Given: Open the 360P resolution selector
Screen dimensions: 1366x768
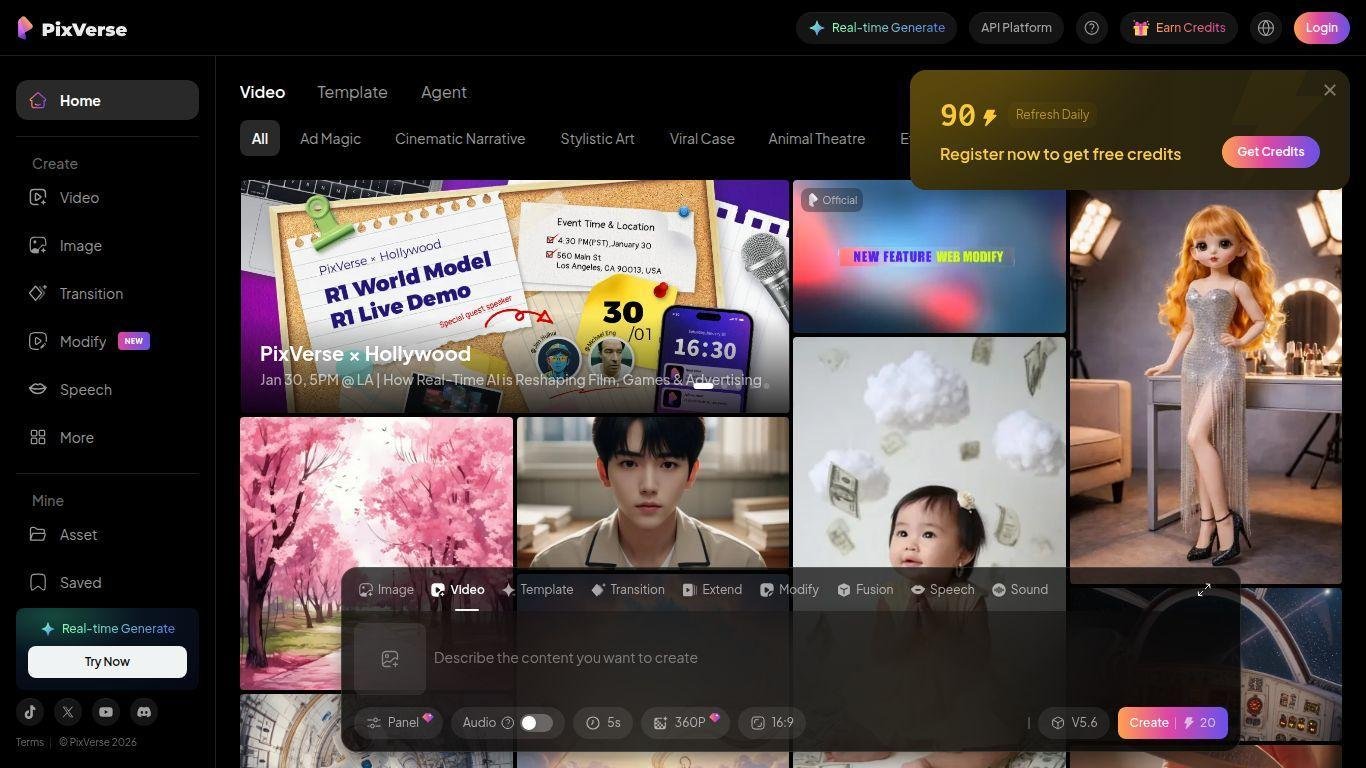Looking at the screenshot, I should coord(685,723).
